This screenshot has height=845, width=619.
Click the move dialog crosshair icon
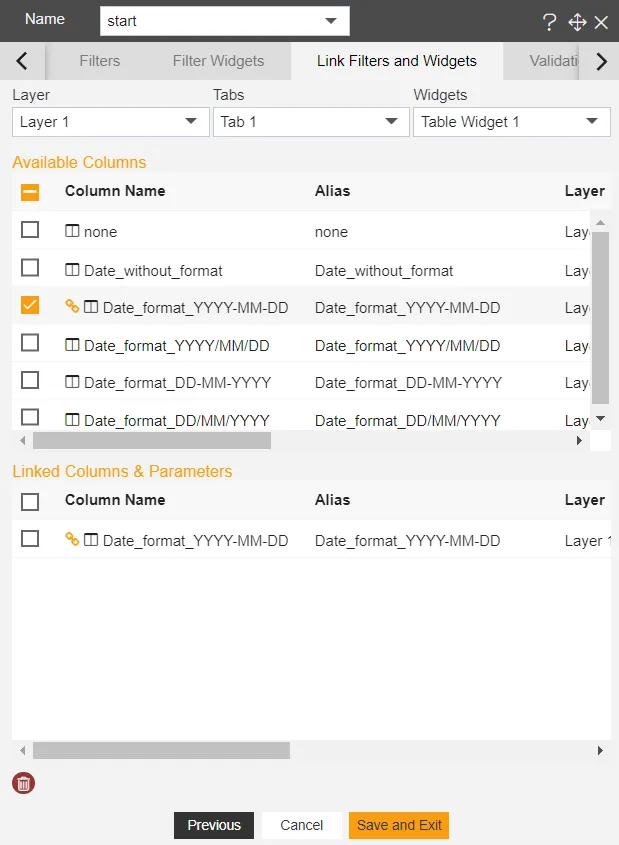pos(577,22)
